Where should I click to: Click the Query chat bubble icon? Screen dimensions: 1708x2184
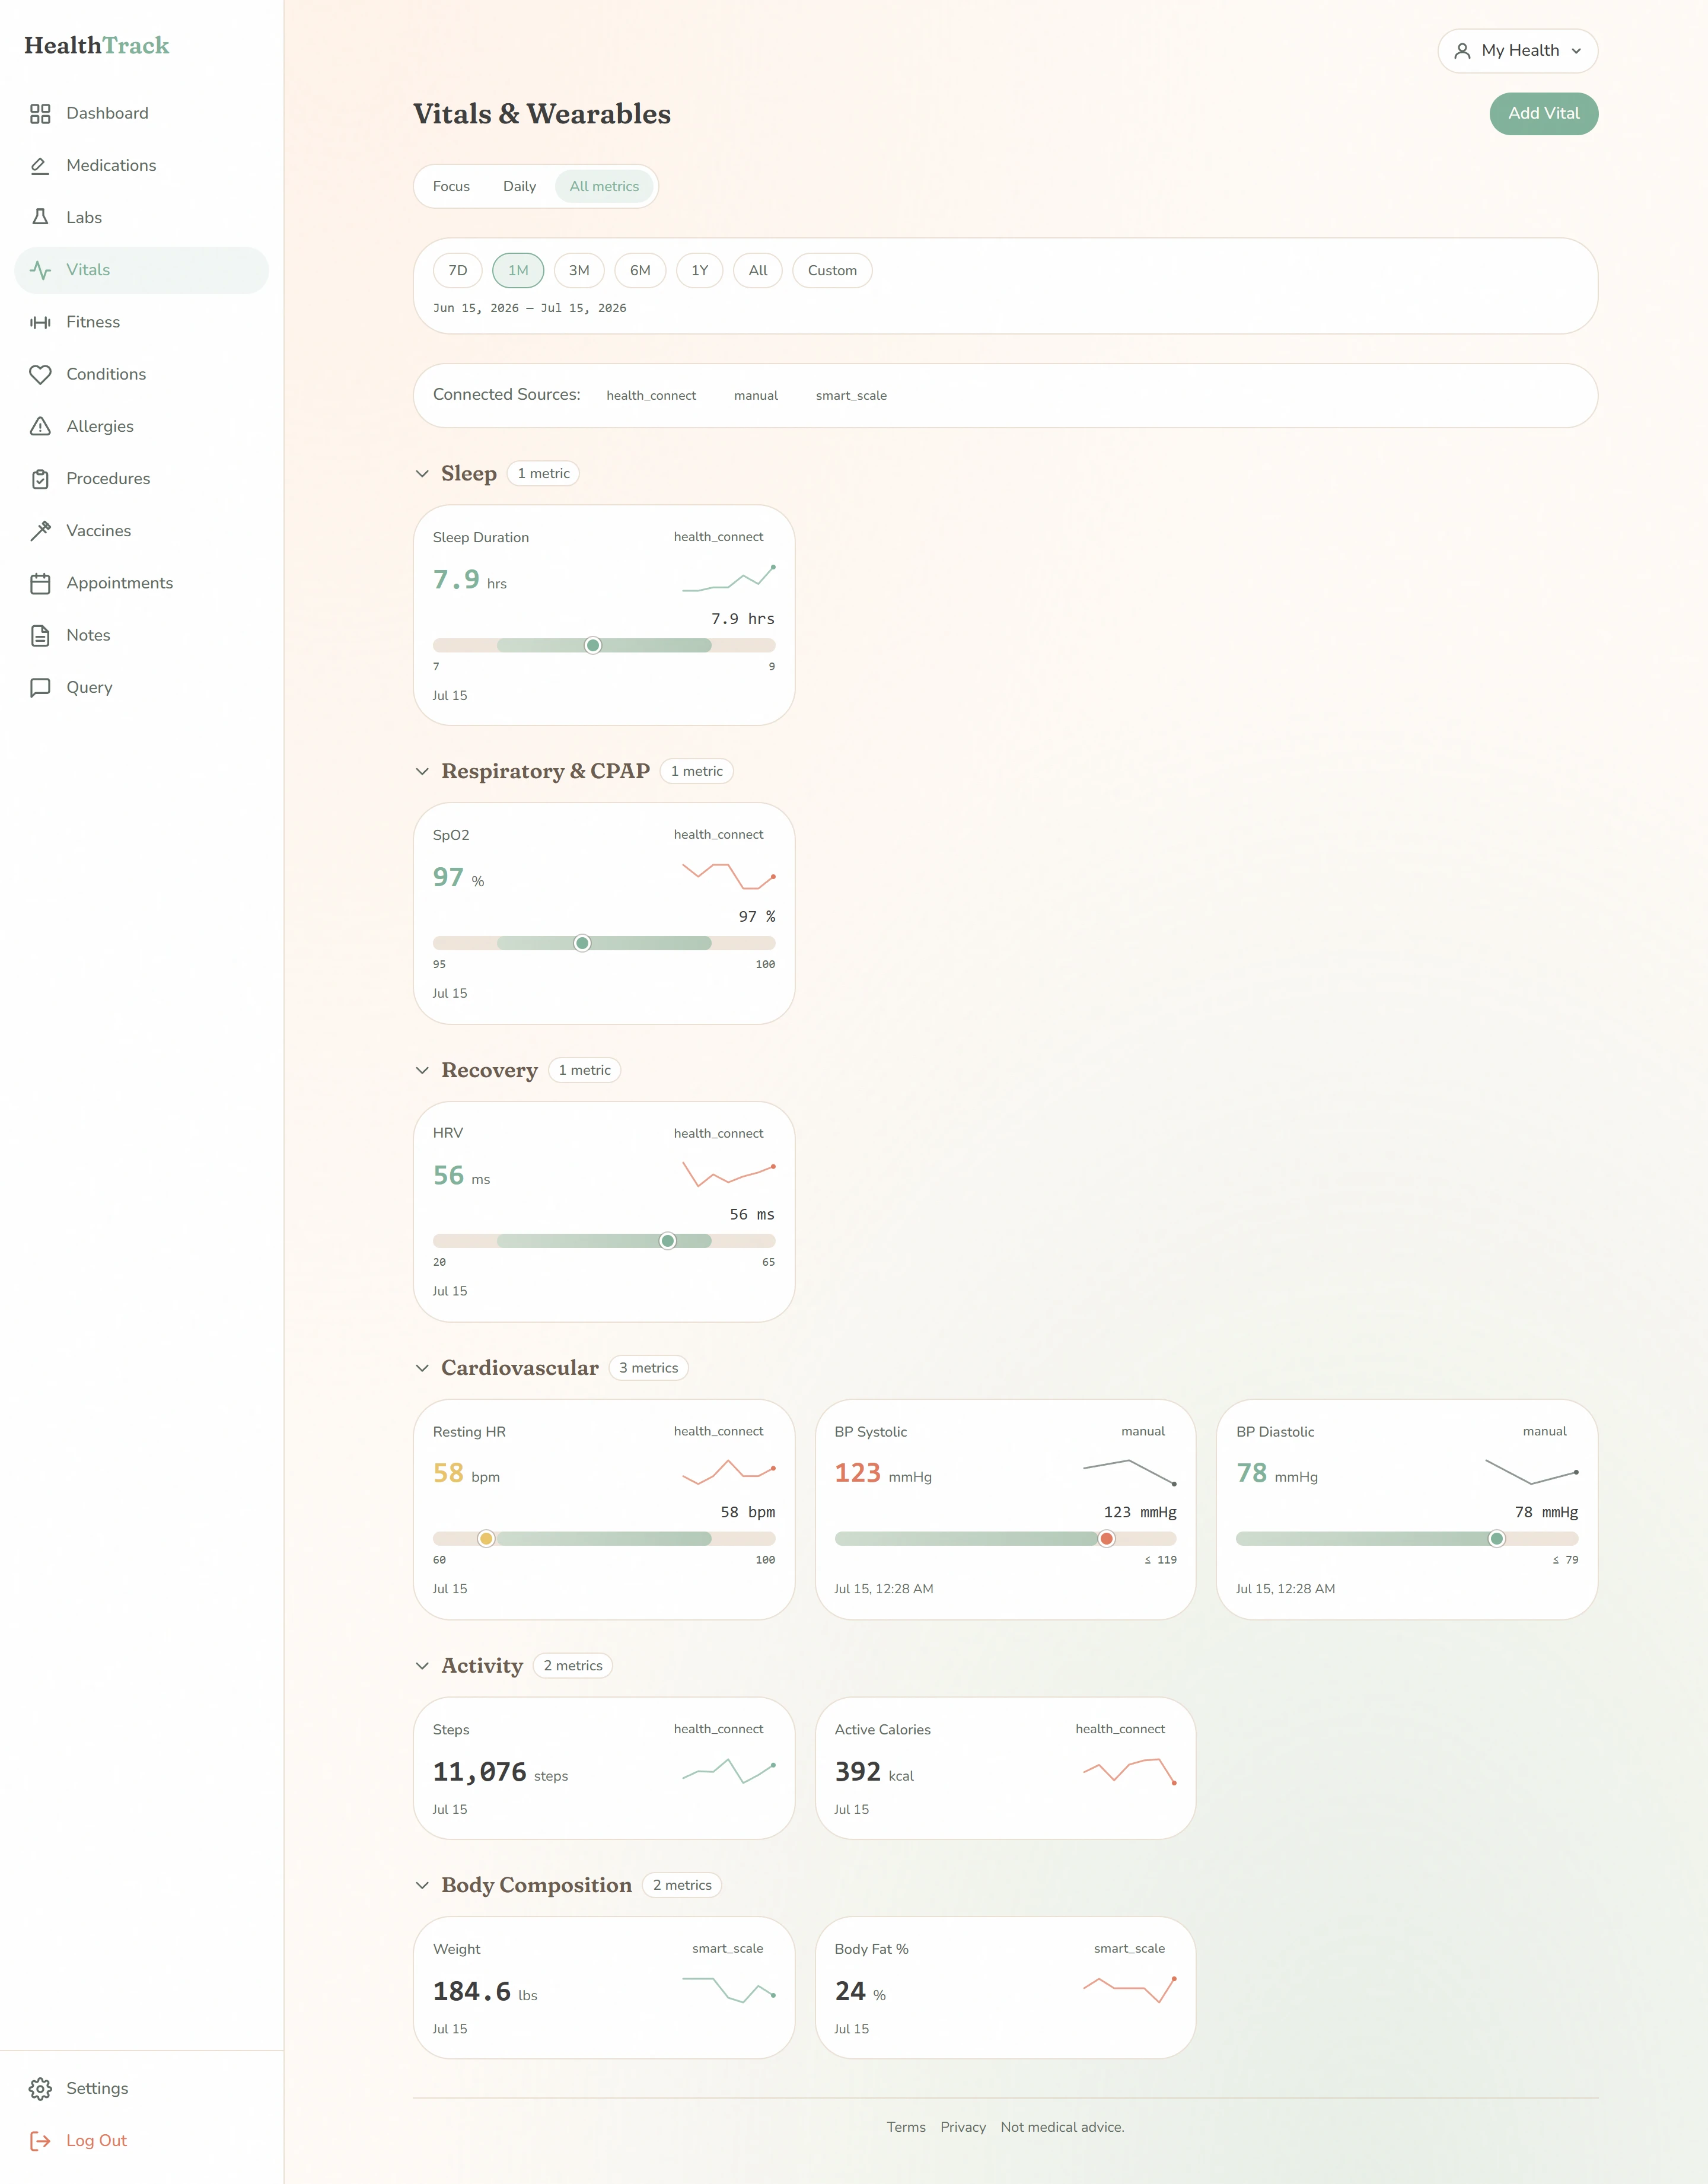click(40, 687)
